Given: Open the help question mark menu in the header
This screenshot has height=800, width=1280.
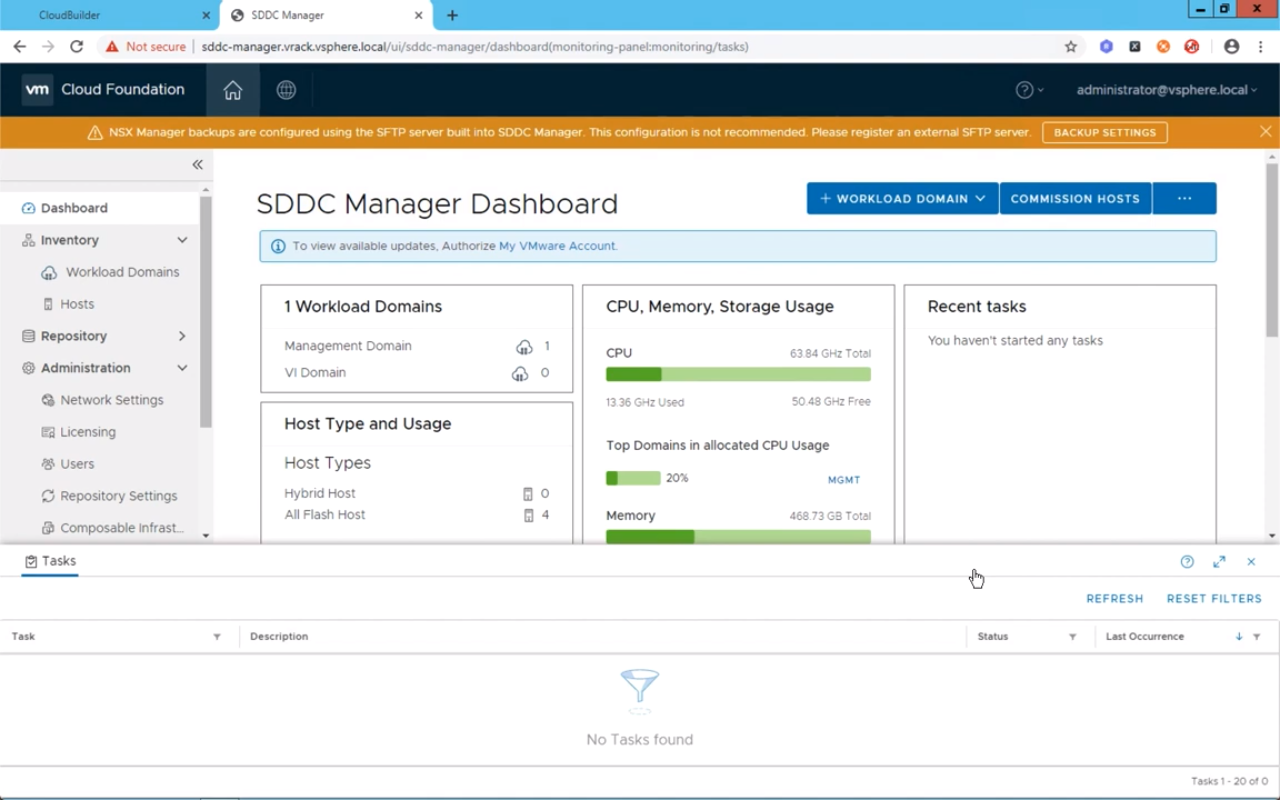Looking at the screenshot, I should 1029,90.
